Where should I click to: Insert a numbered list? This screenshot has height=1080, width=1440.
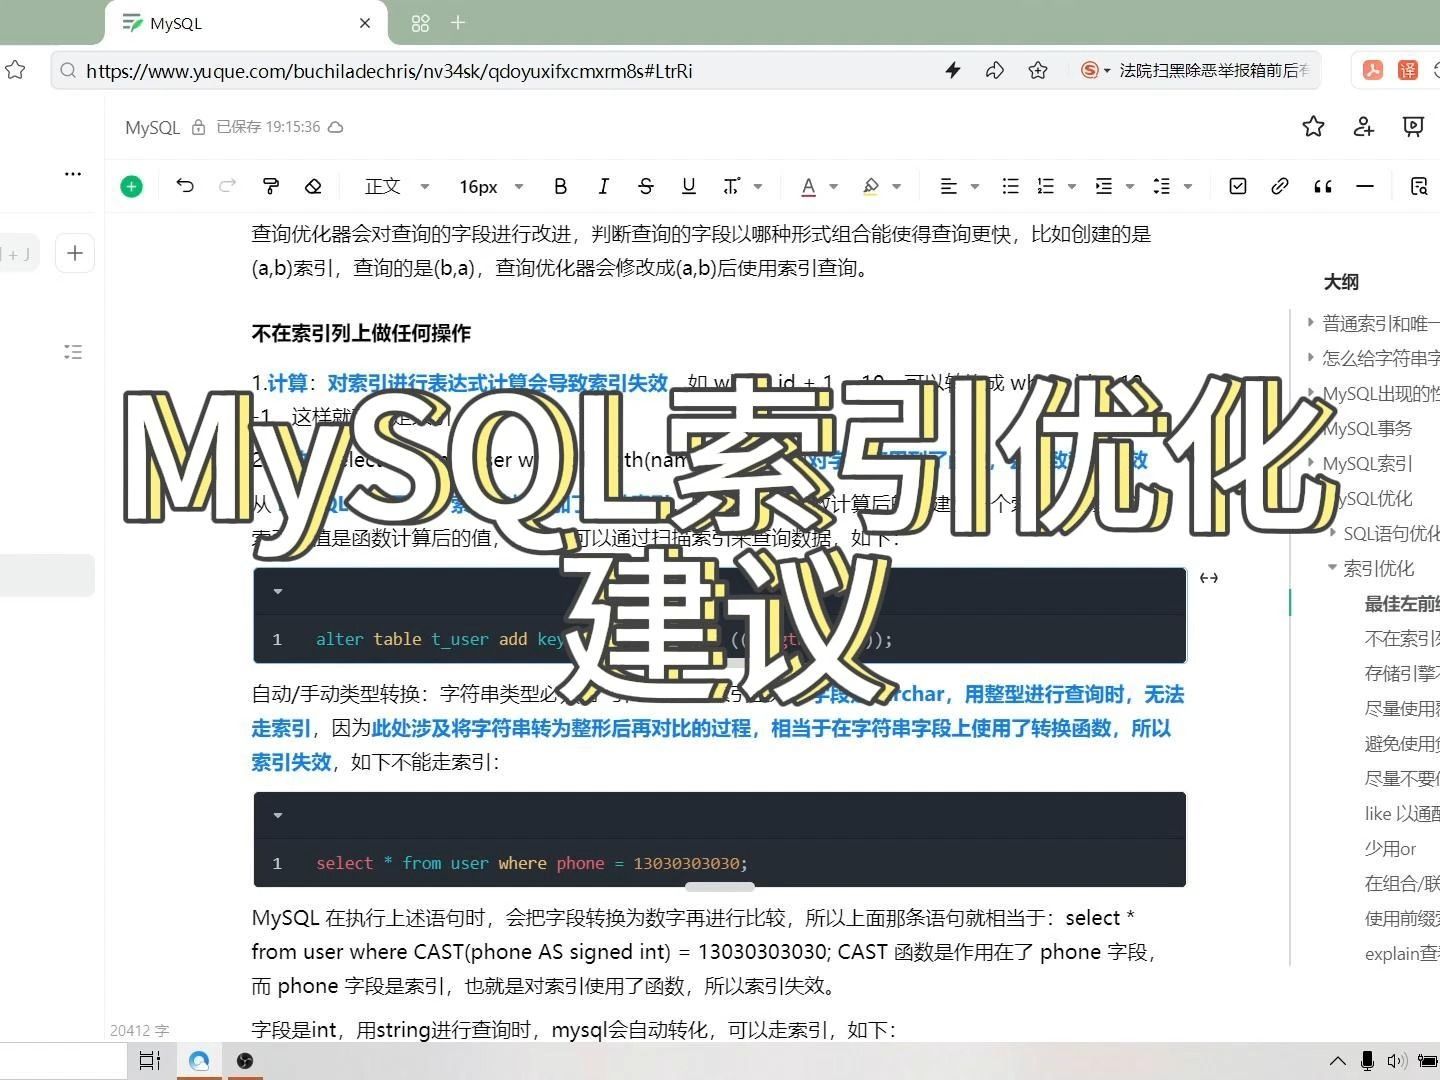[x=1046, y=186]
